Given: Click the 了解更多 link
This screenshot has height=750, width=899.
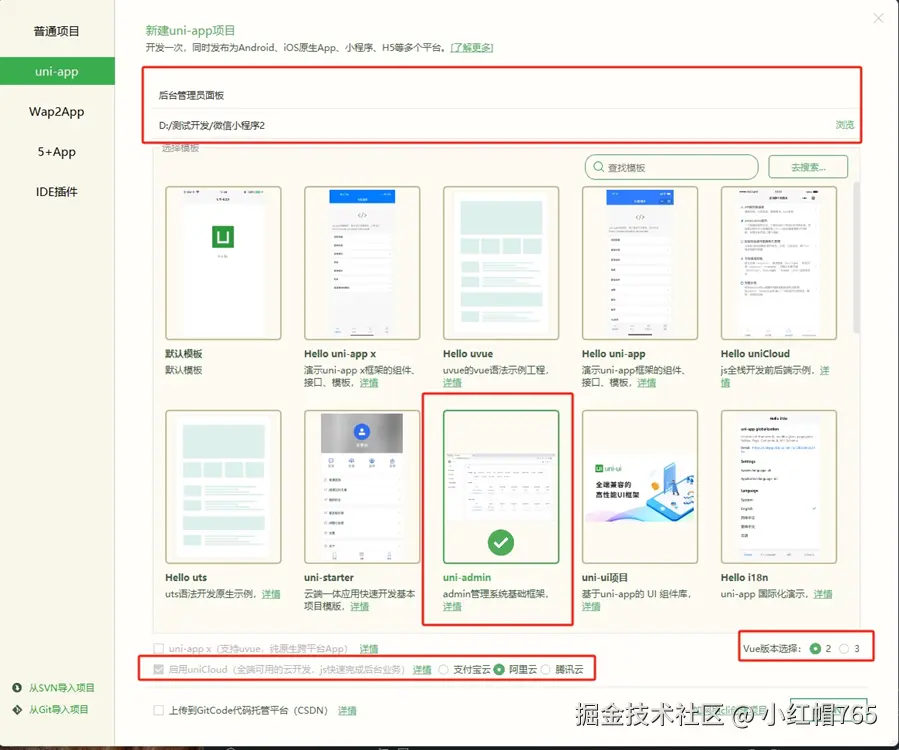Looking at the screenshot, I should (471, 48).
